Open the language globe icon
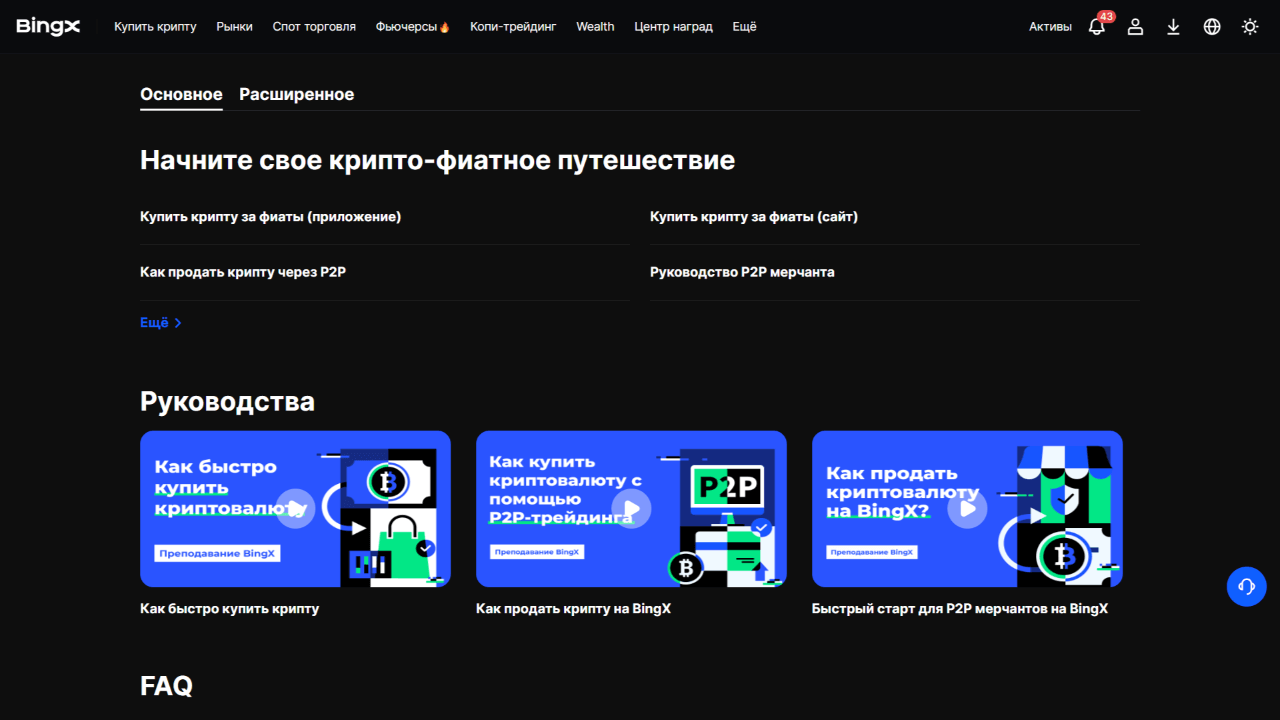The width and height of the screenshot is (1280, 720). (x=1212, y=27)
